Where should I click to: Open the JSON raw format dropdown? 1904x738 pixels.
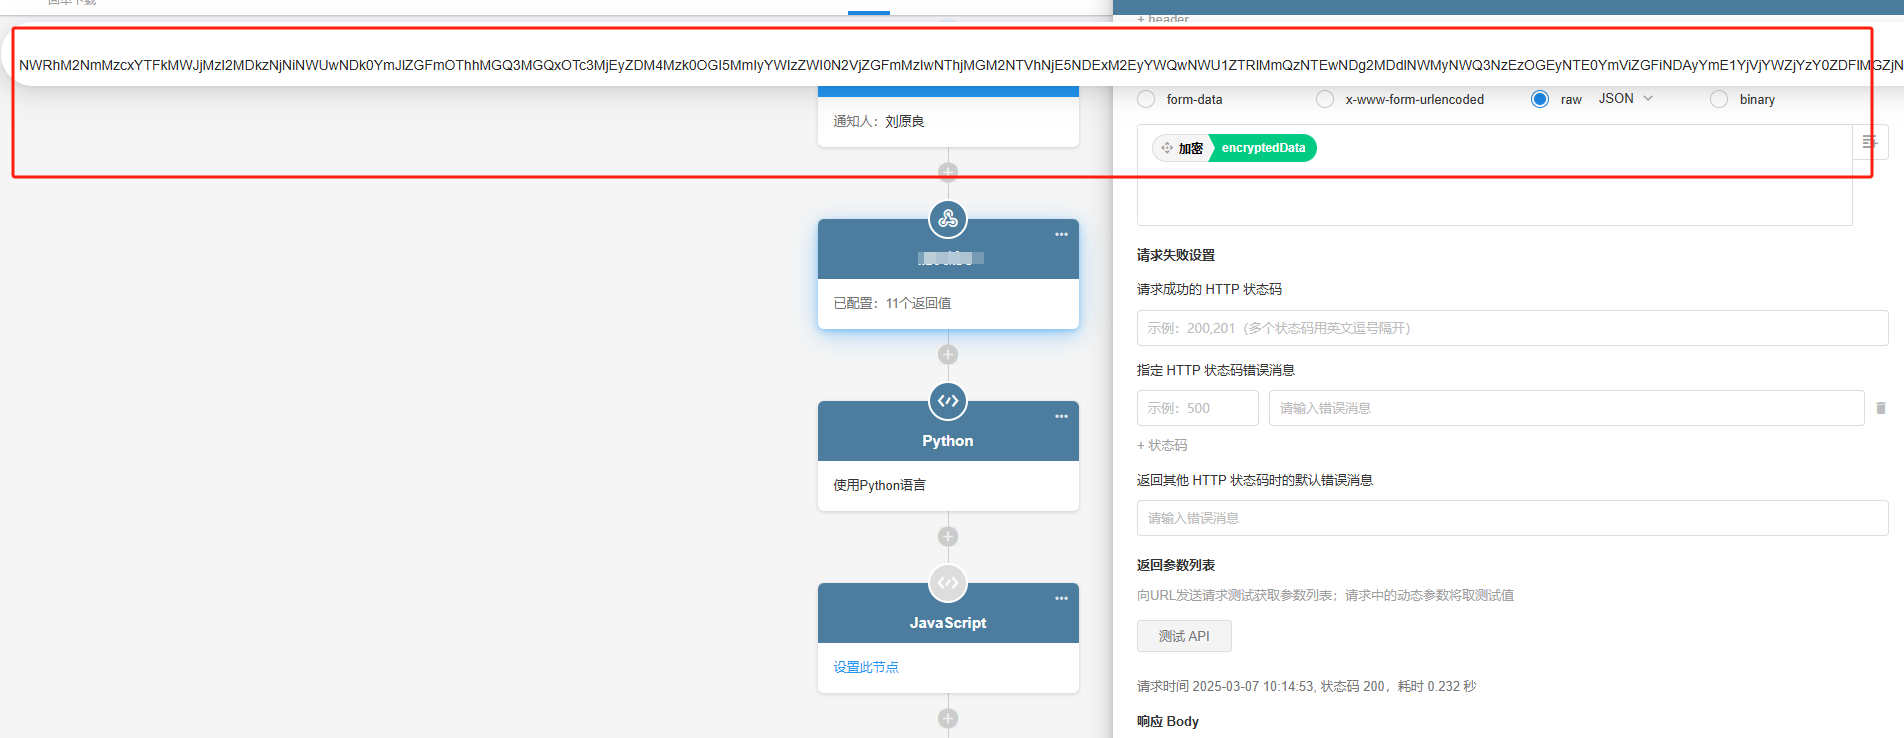click(1626, 98)
